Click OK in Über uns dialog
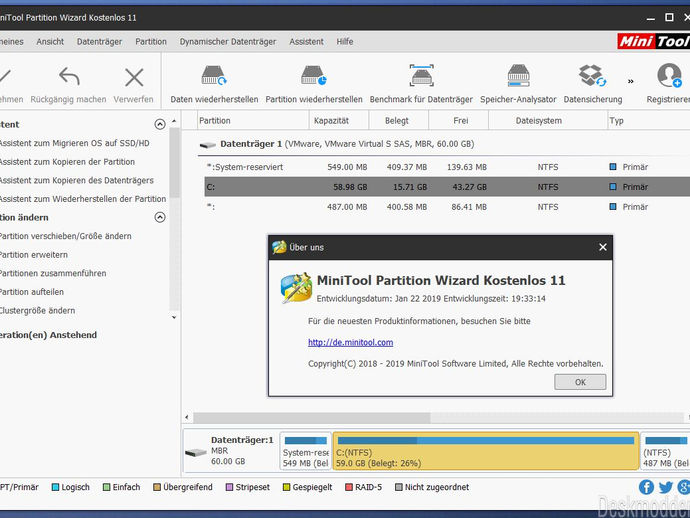This screenshot has height=518, width=690. click(580, 382)
